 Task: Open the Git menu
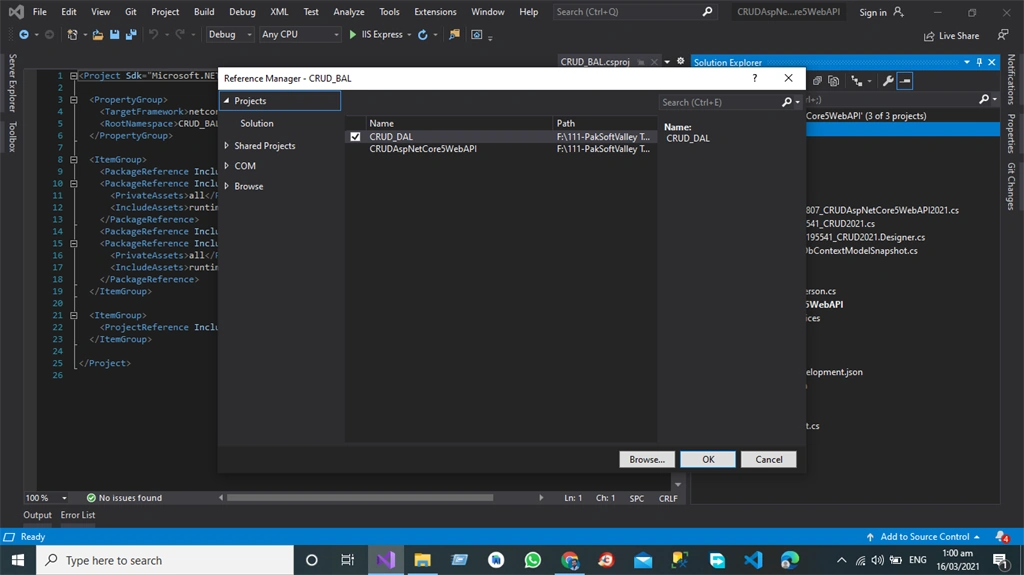[131, 12]
